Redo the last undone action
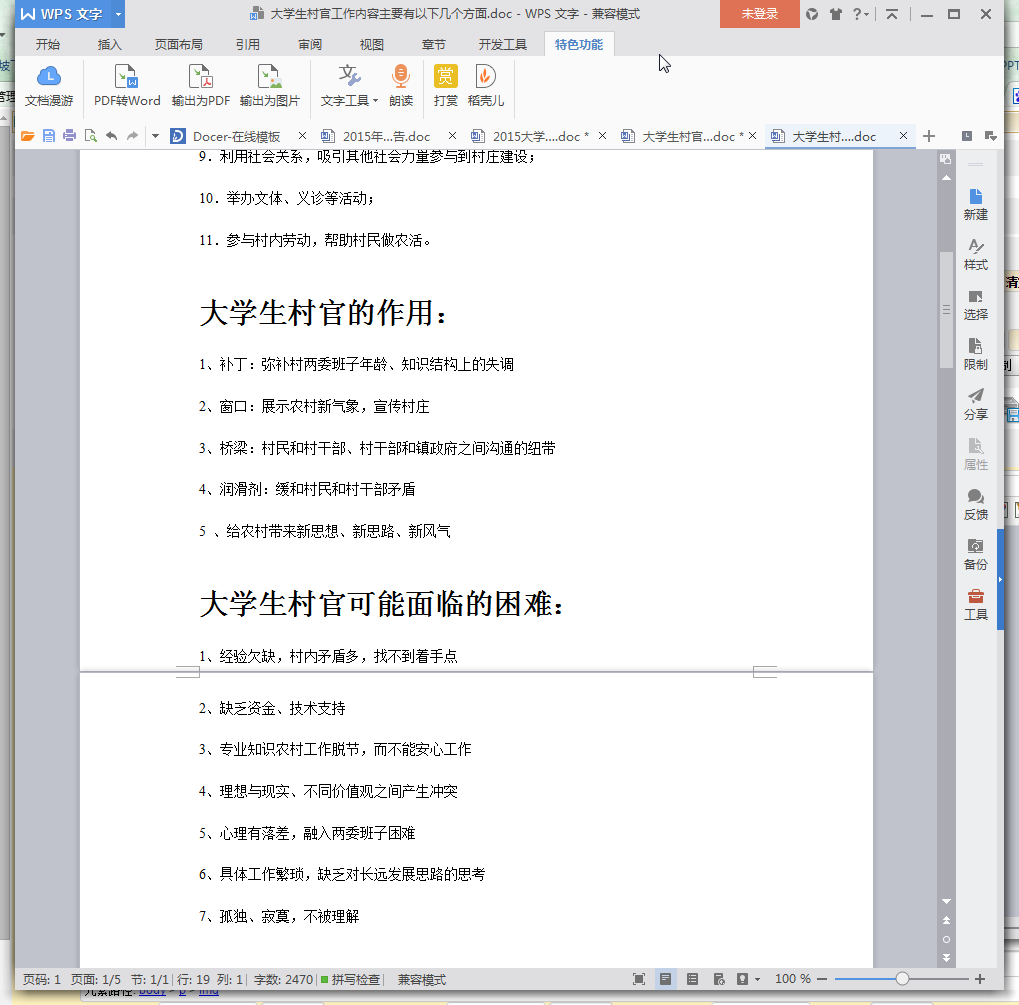1019x1005 pixels. click(x=133, y=136)
